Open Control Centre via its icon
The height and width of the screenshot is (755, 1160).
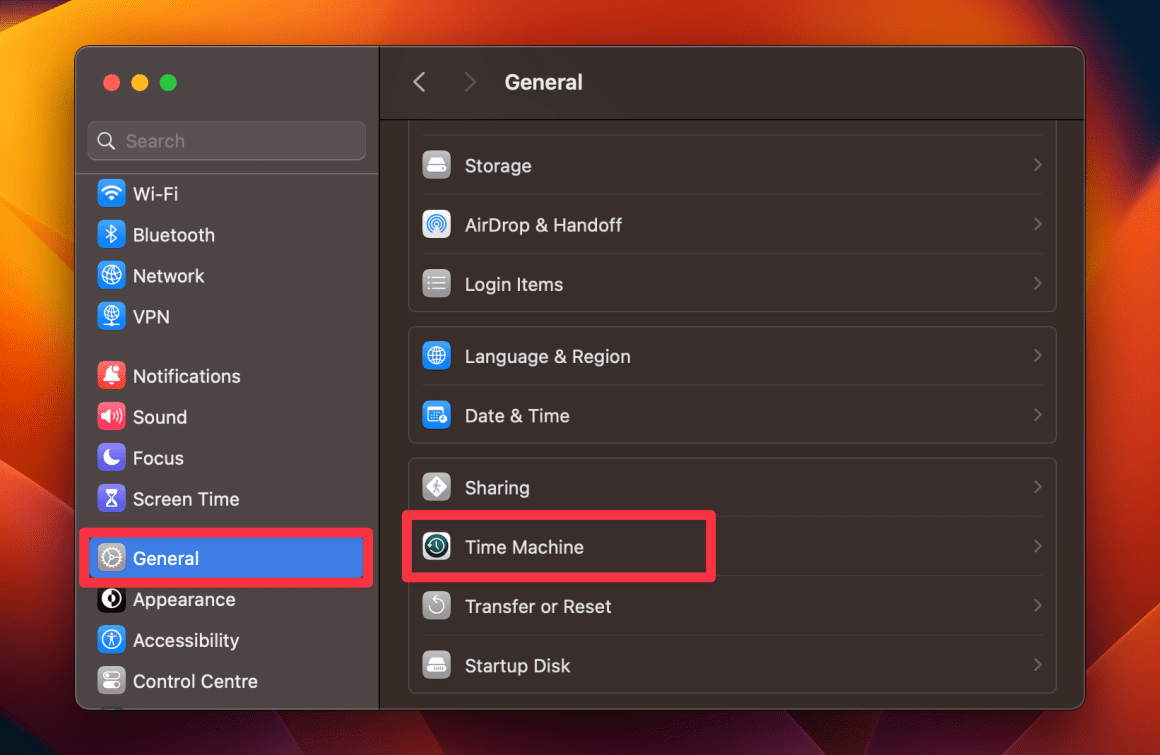pos(112,681)
